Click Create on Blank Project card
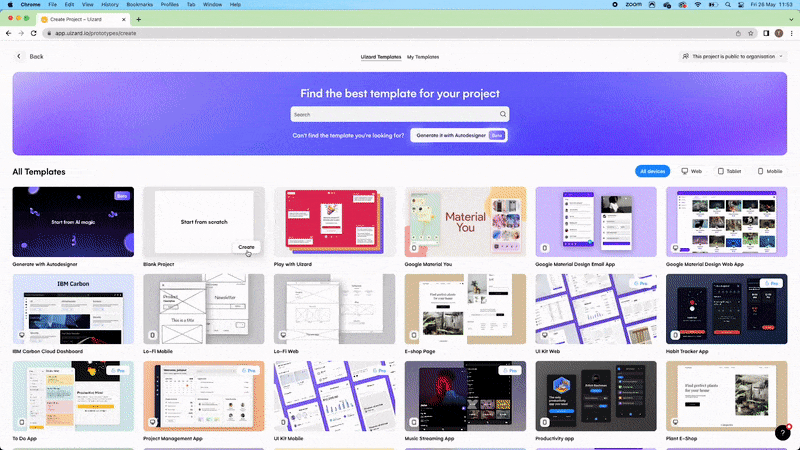800x450 pixels. [x=246, y=246]
